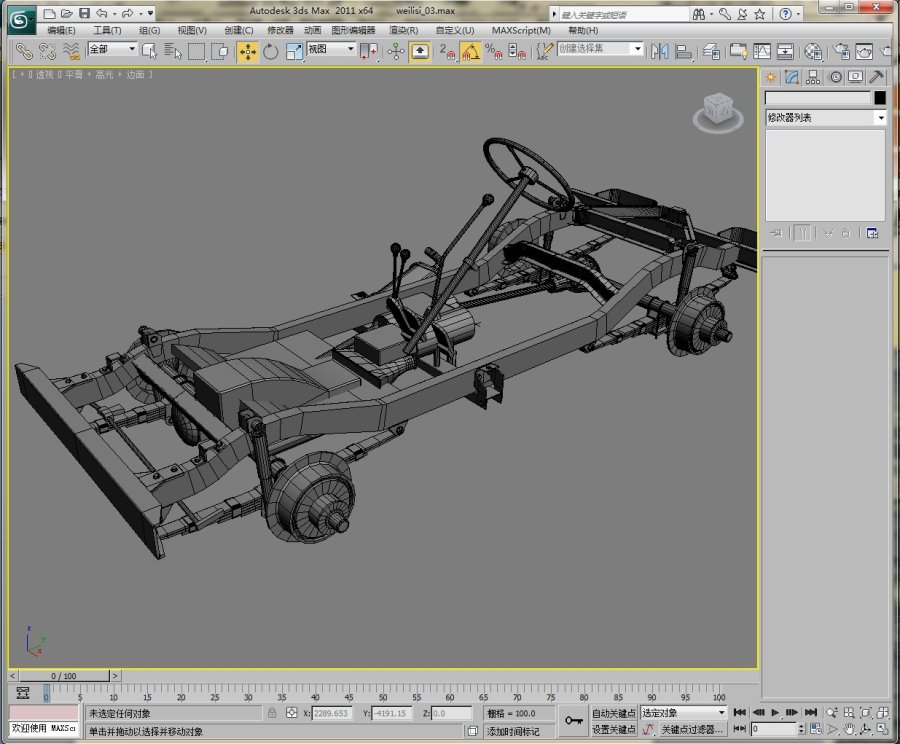Select the Link tool
Screen dimensions: 900x744
pyautogui.click(x=24, y=52)
